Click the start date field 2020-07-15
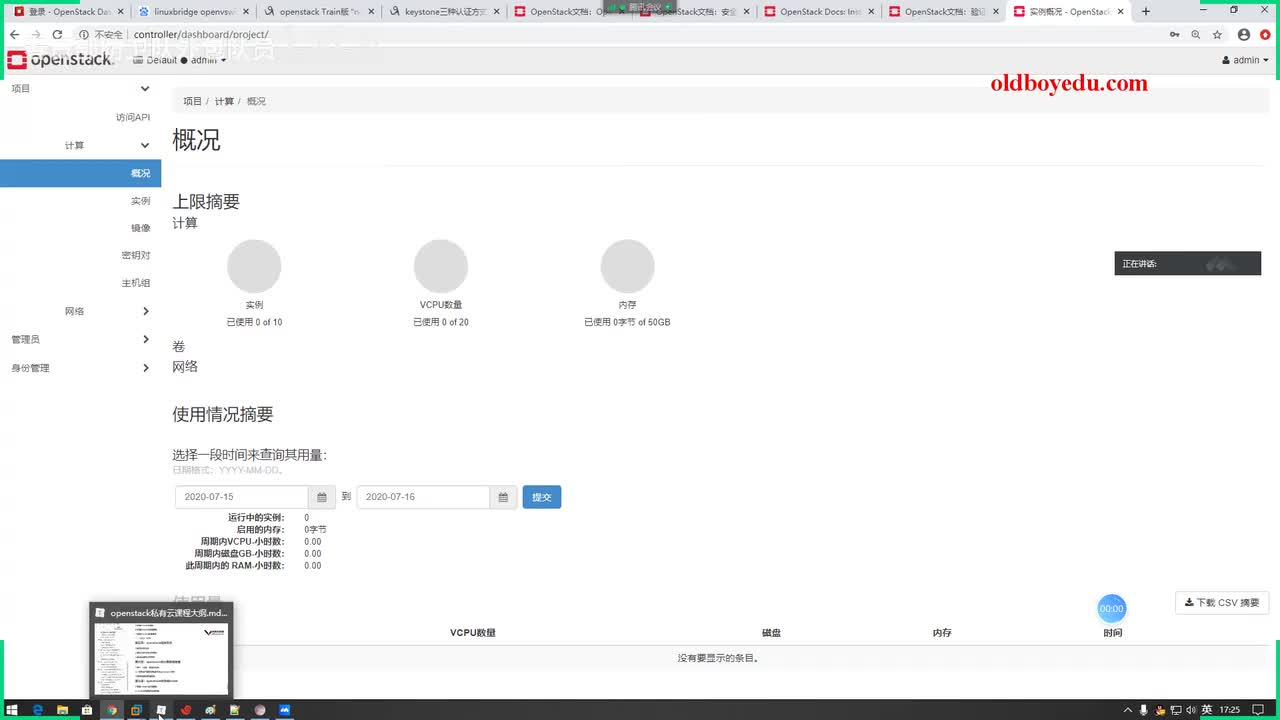 (x=242, y=497)
